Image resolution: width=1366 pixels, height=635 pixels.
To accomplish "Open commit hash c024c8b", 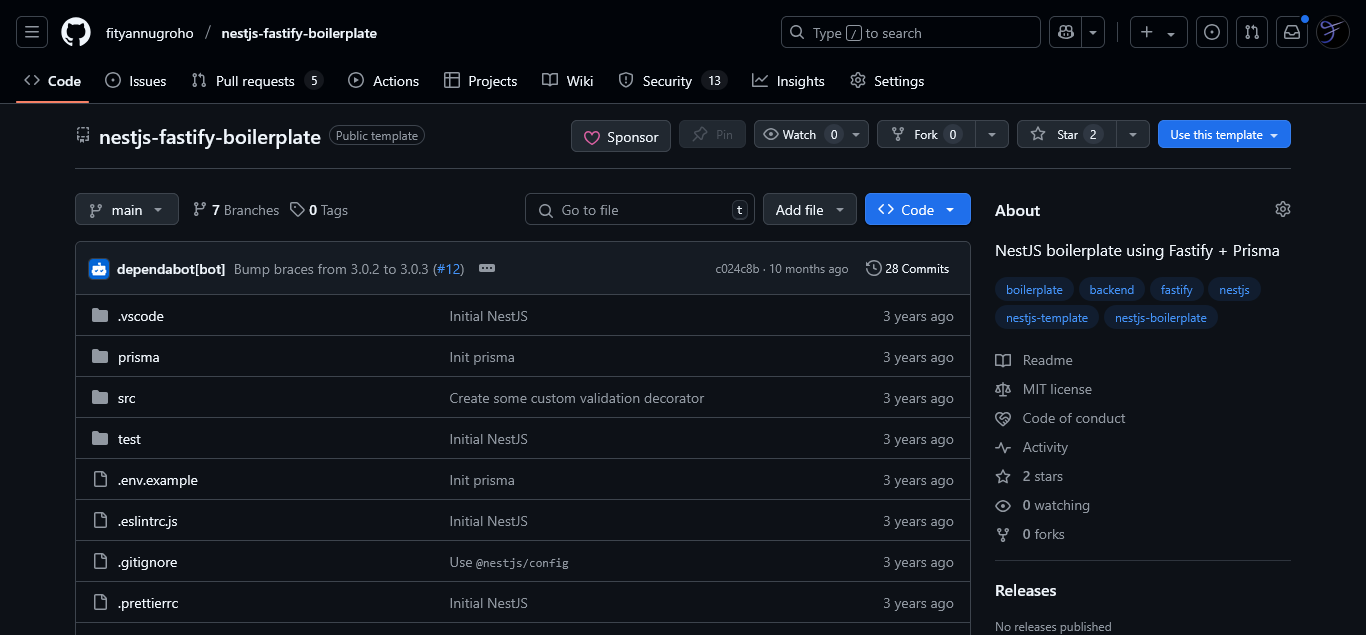I will click(737, 269).
